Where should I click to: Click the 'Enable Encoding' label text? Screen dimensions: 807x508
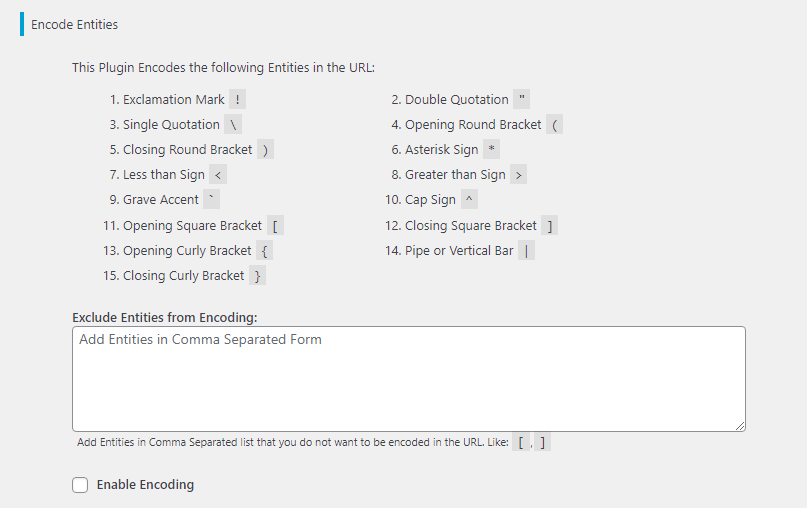145,485
